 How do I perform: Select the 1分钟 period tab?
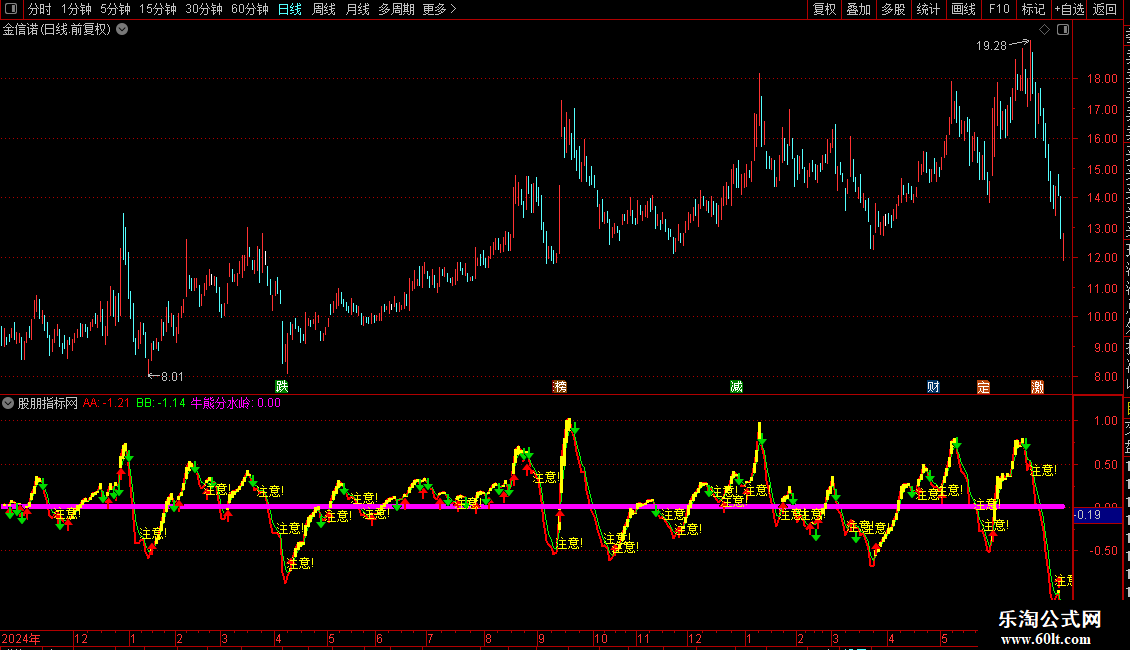pos(76,9)
